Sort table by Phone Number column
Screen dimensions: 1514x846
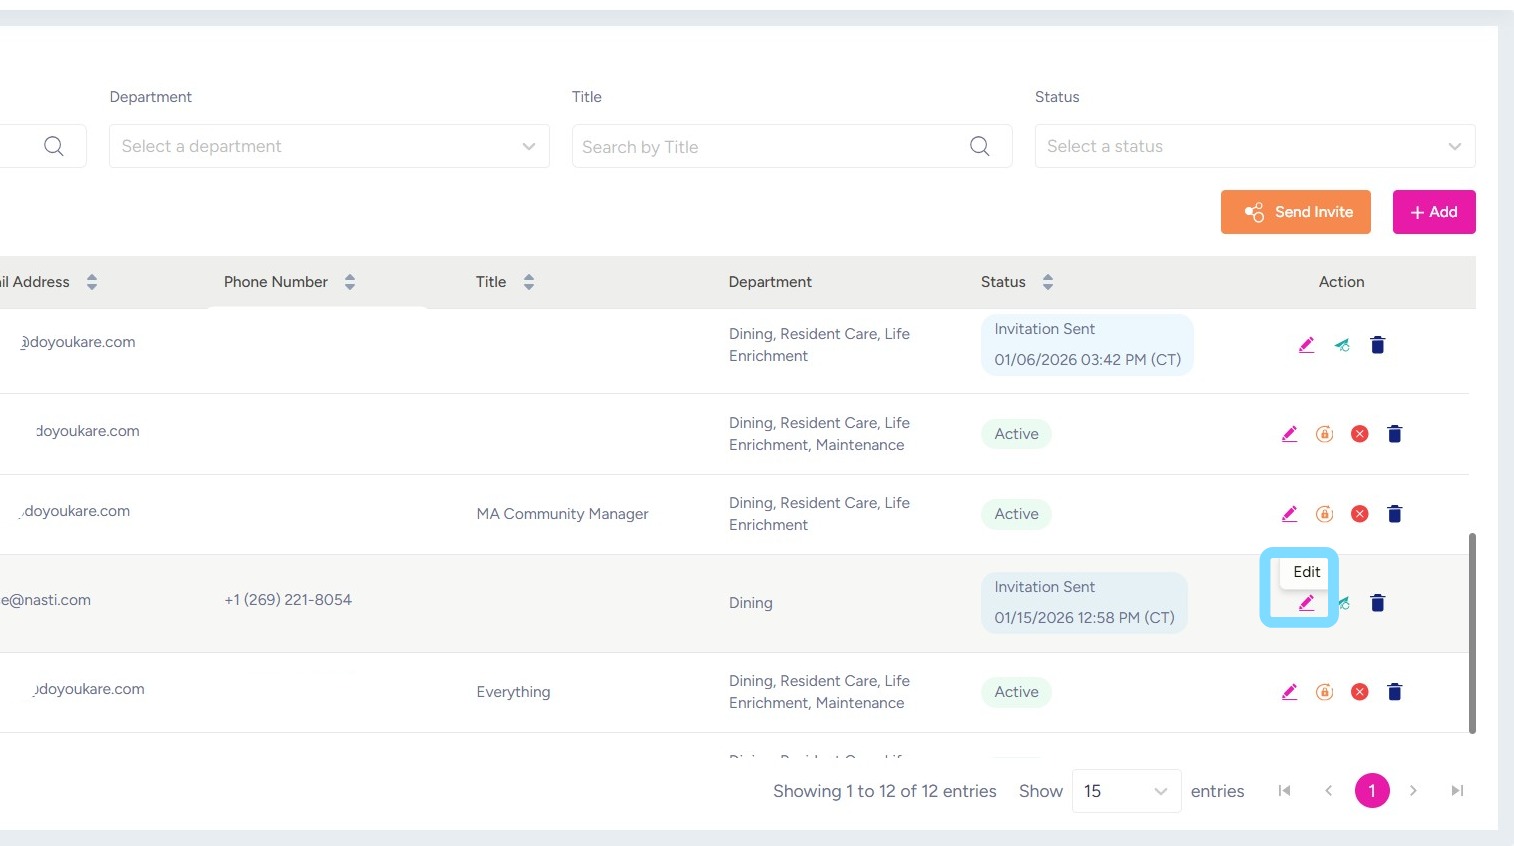(x=350, y=282)
